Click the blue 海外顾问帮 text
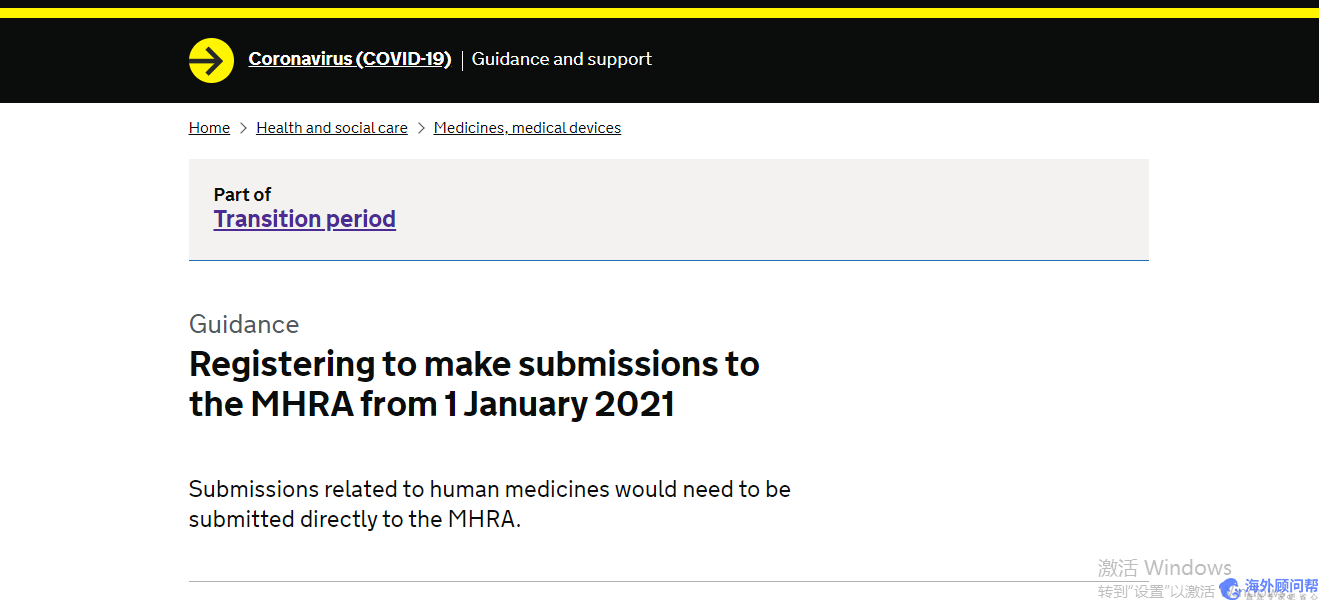 [x=1279, y=586]
